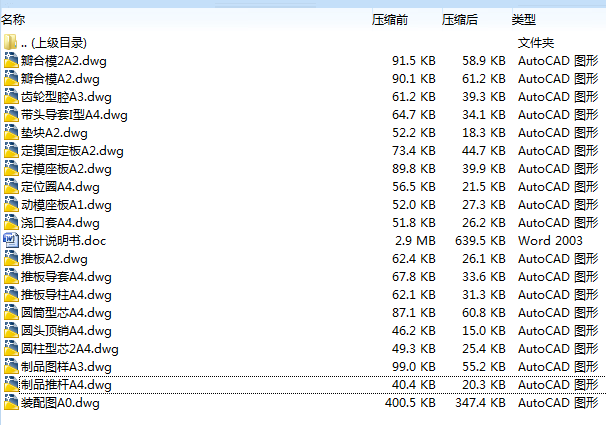
Task: Click the file icon of 装配图A0.dwg
Action: [x=11, y=403]
